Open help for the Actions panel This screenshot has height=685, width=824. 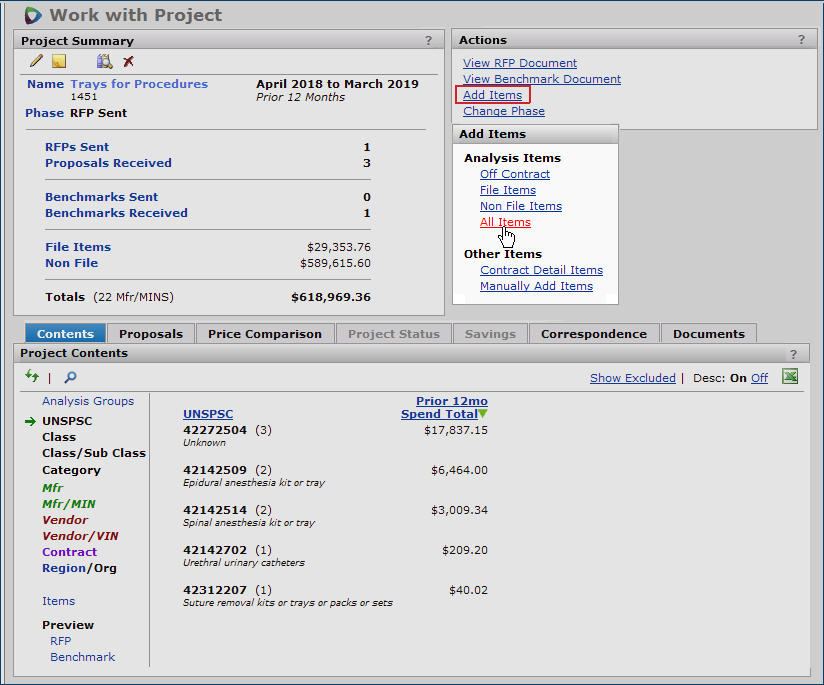point(800,40)
